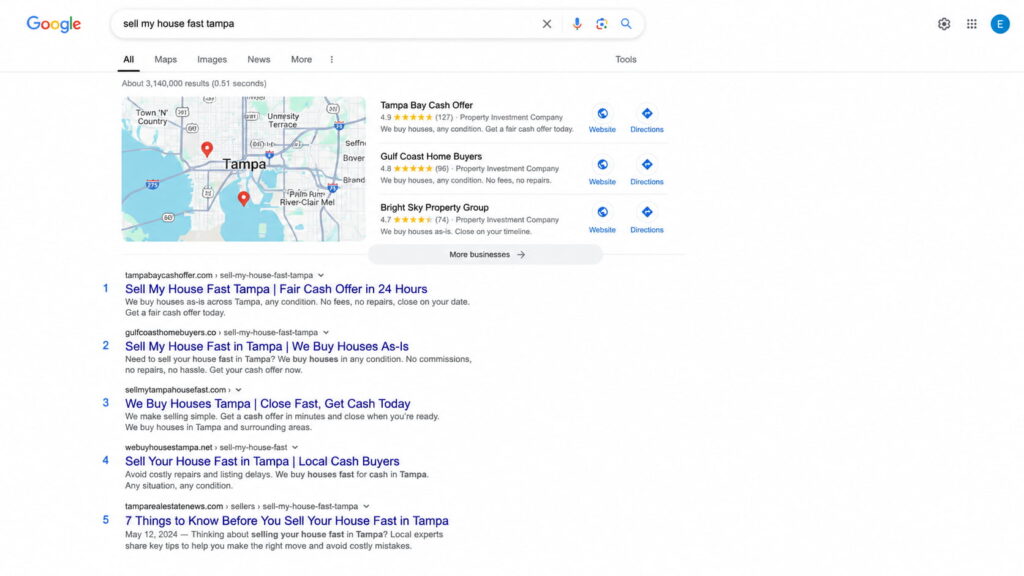Click the (96) review count
The width and height of the screenshot is (1024, 576).
(x=442, y=168)
